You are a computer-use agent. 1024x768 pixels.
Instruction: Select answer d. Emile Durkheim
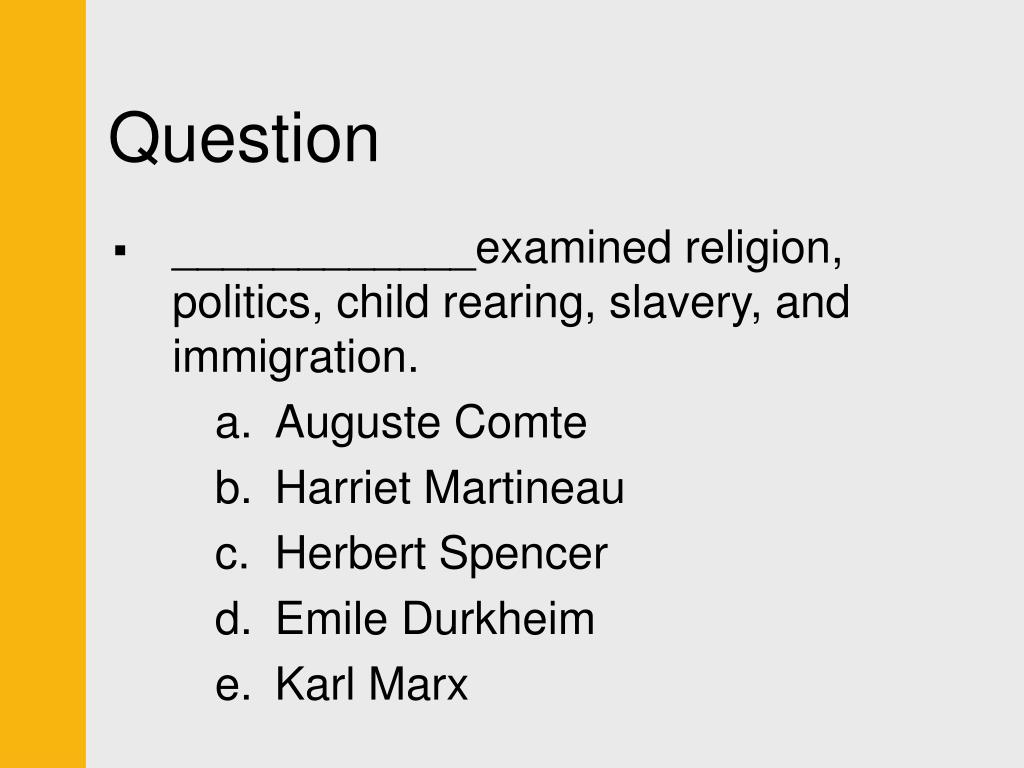(404, 619)
